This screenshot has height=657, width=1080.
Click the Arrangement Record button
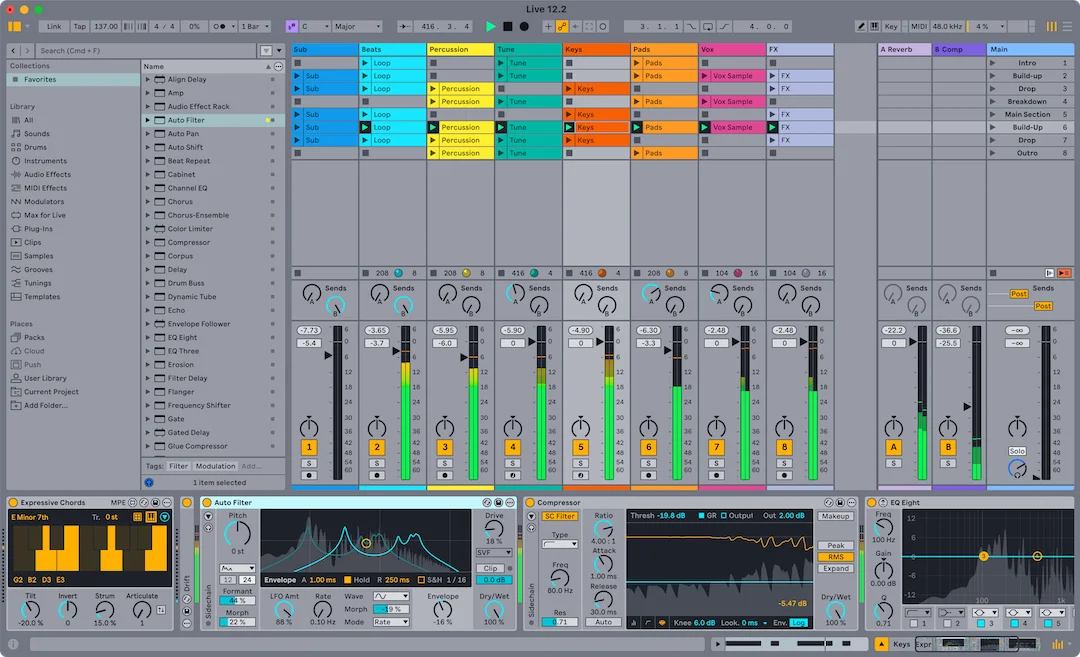coord(524,27)
